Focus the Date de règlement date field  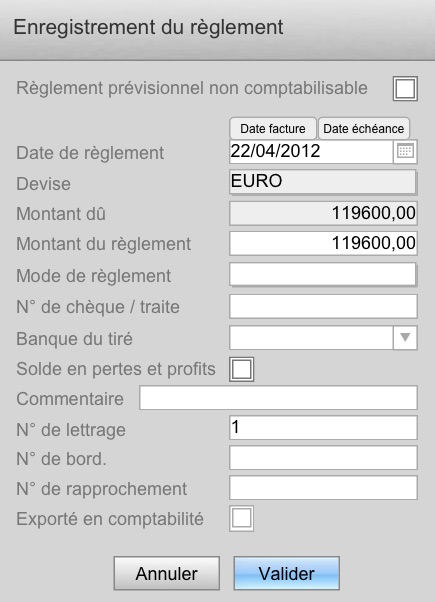tap(311, 151)
